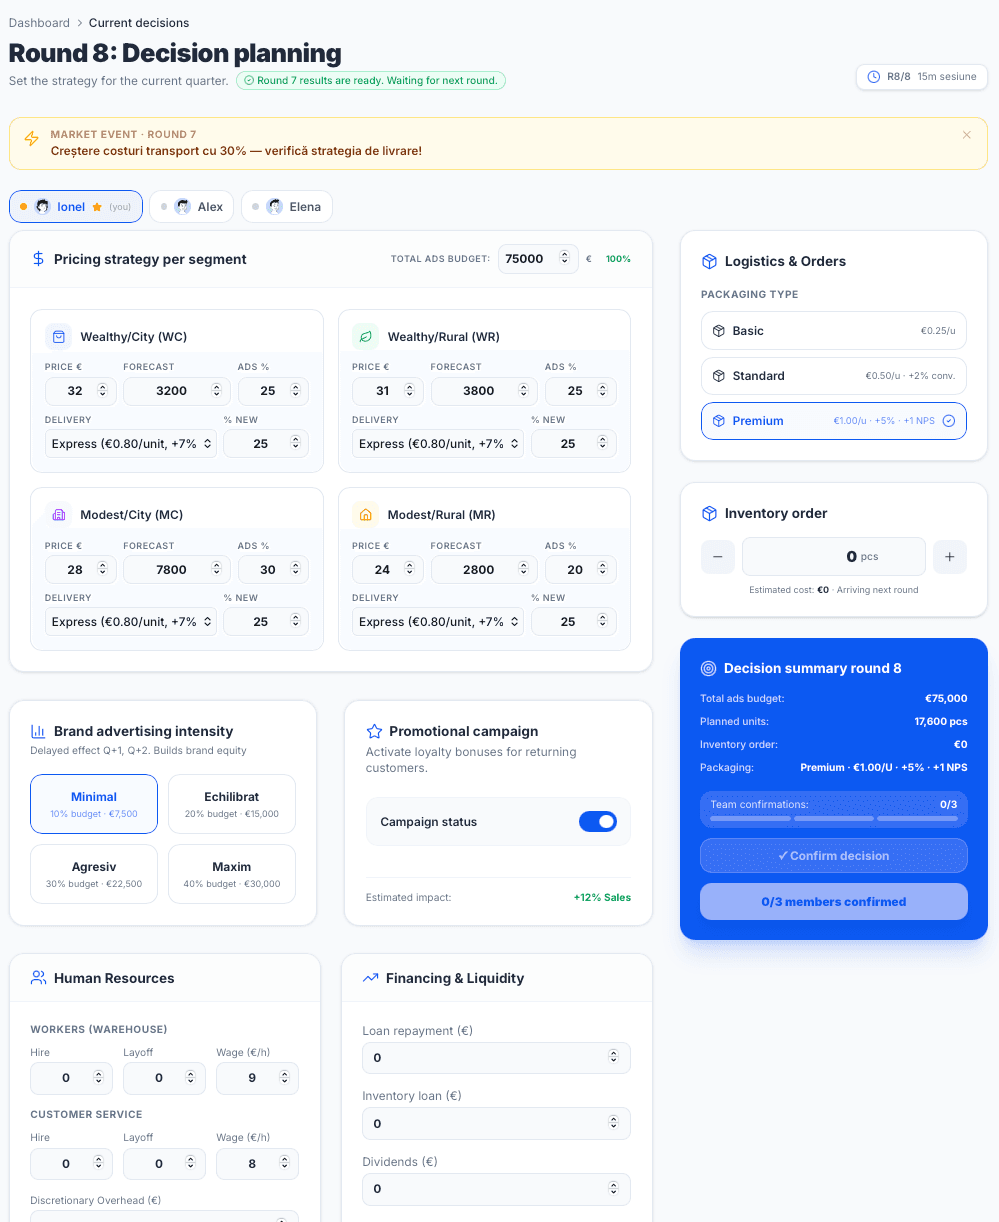Decrease inventory order with minus button

coord(718,556)
